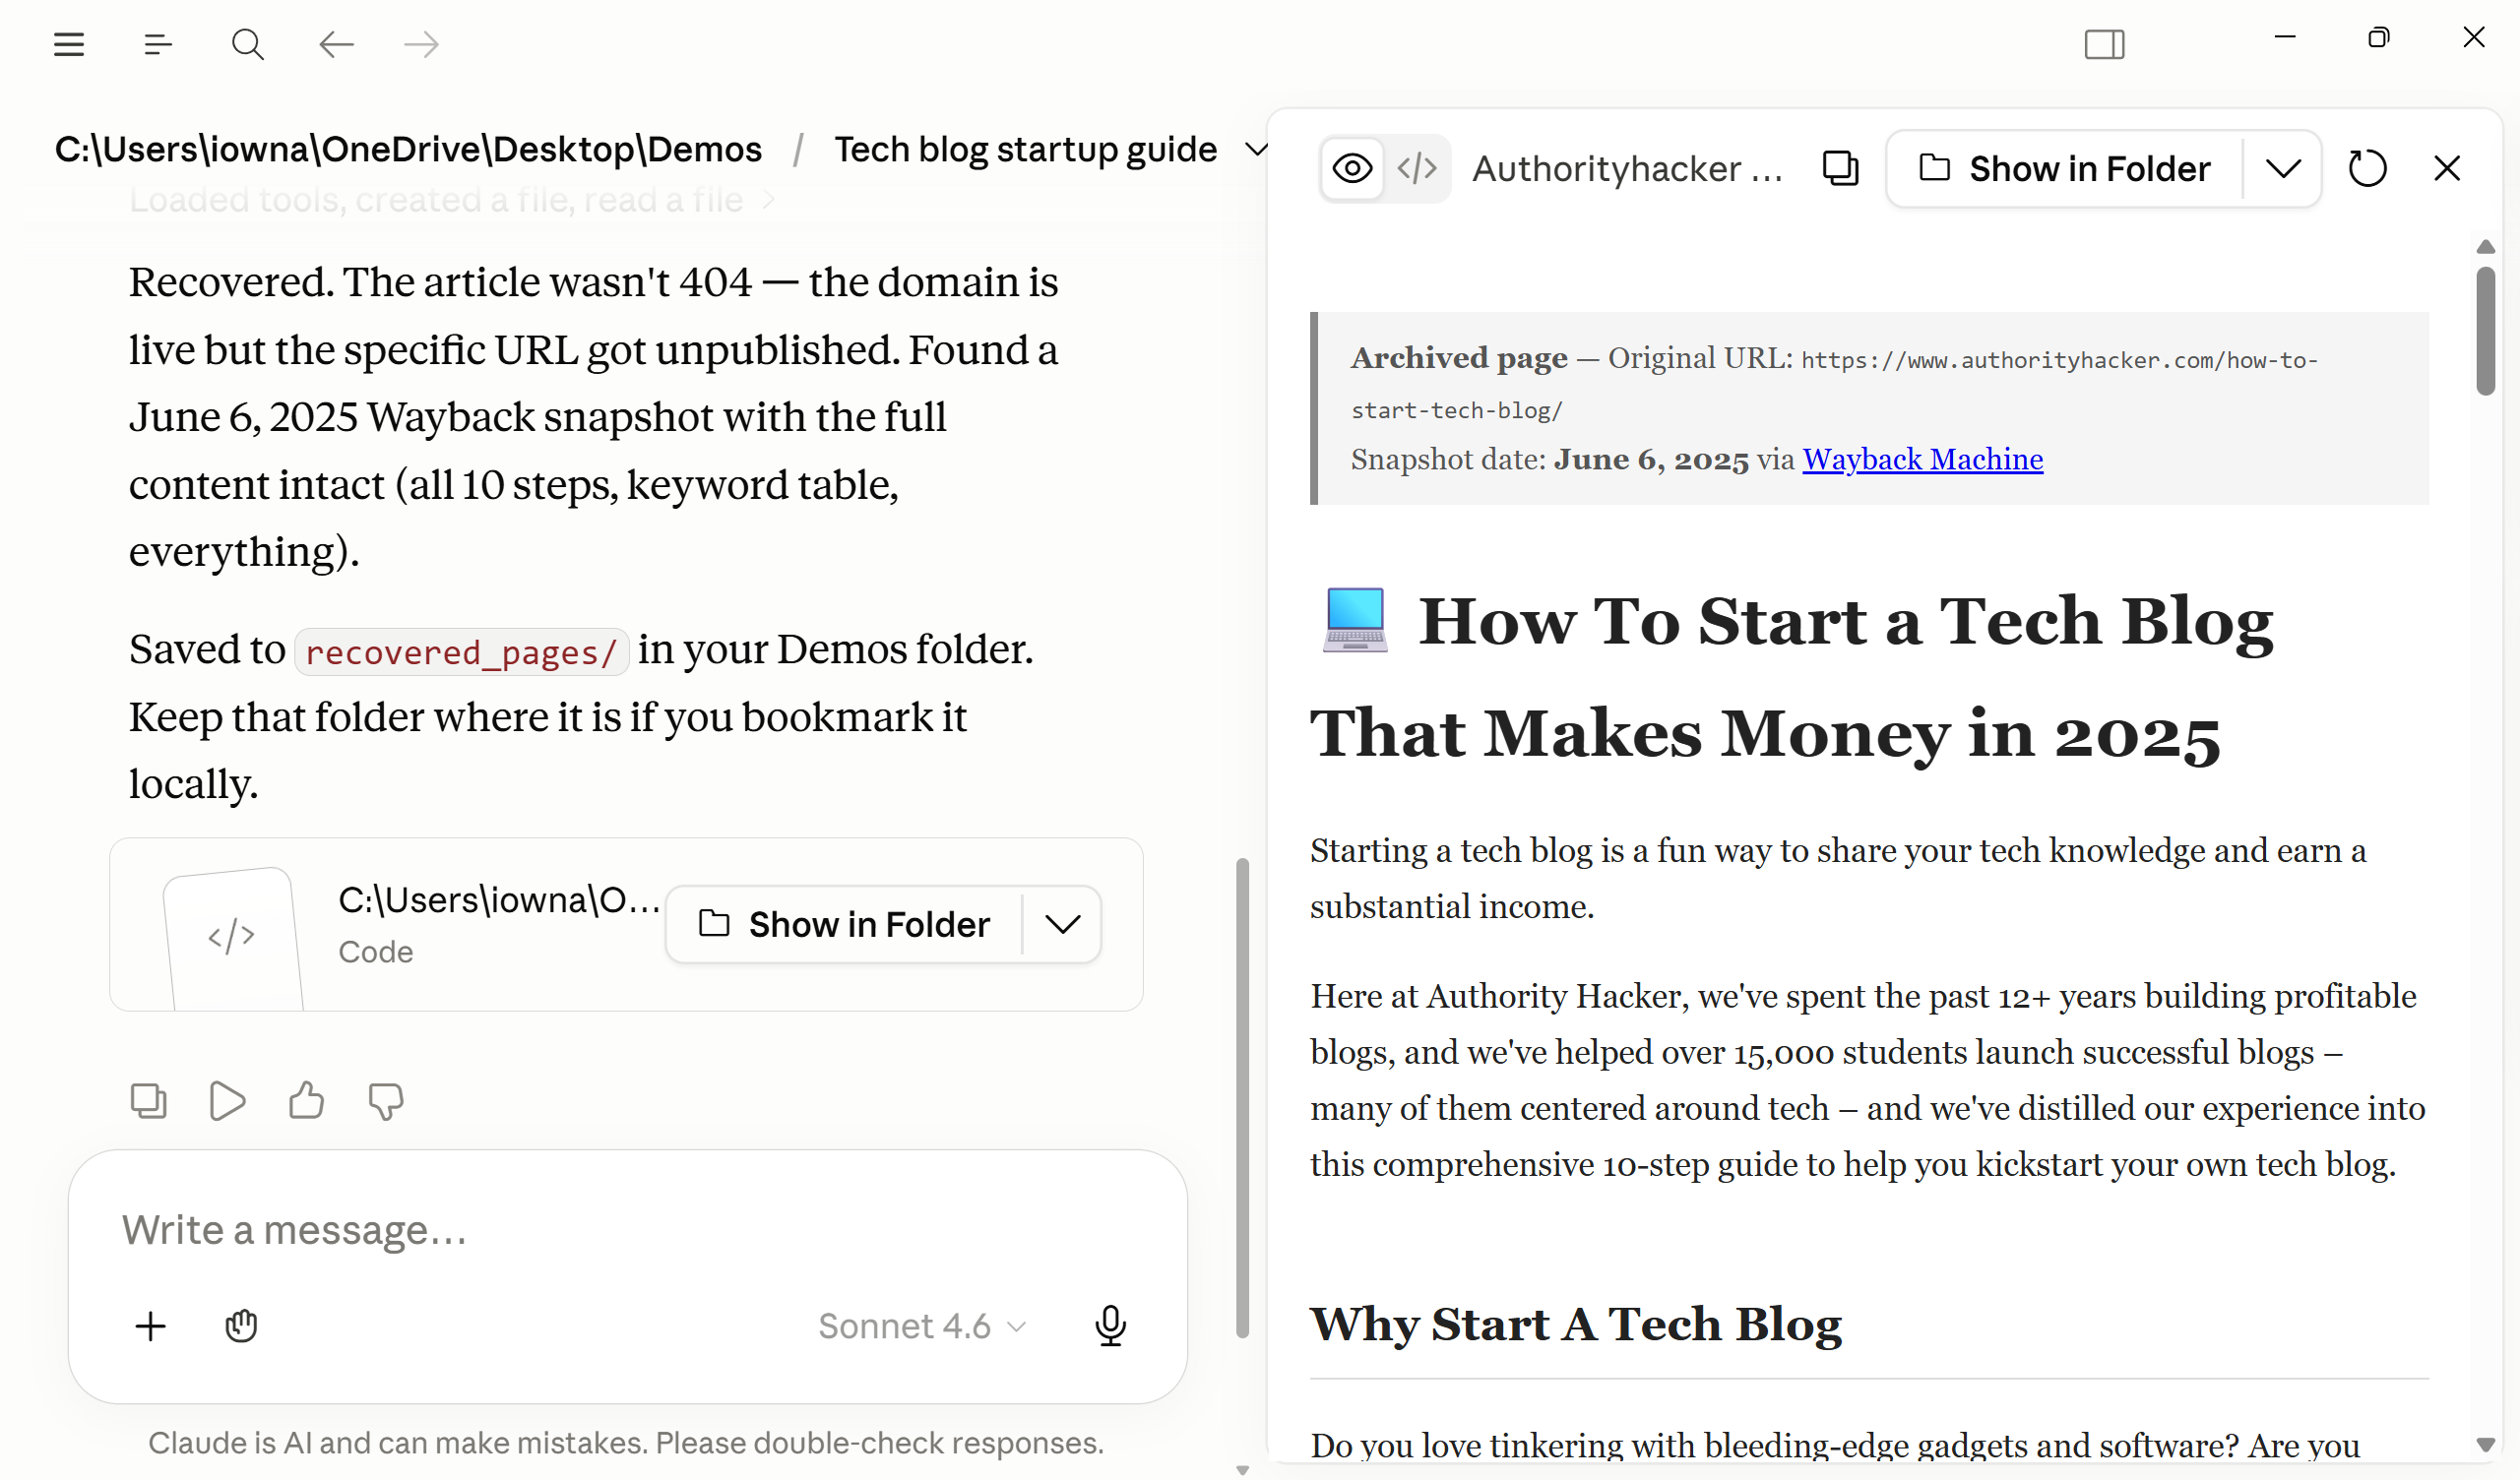
Task: Copy the Authorityhacker file contents
Action: [1840, 168]
